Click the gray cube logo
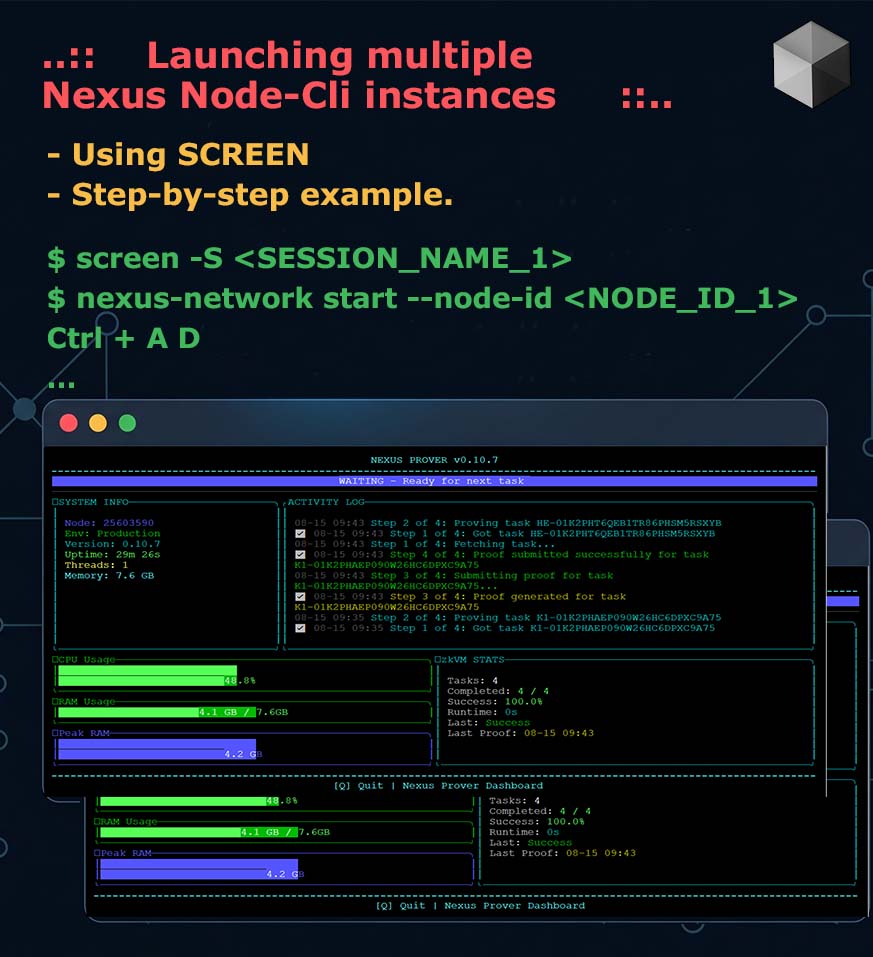The image size is (873, 957). [x=811, y=65]
